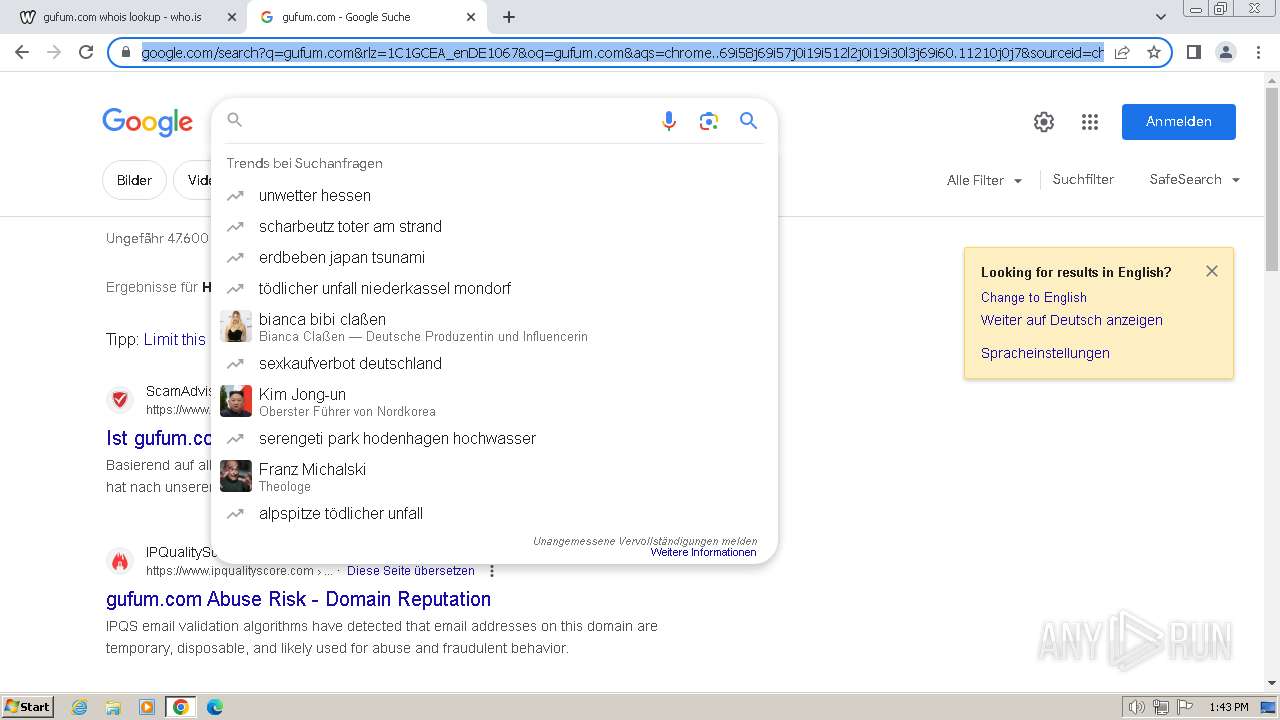Click the ScamAdviser shield favicon
This screenshot has height=720, width=1280.
pyautogui.click(x=120, y=400)
